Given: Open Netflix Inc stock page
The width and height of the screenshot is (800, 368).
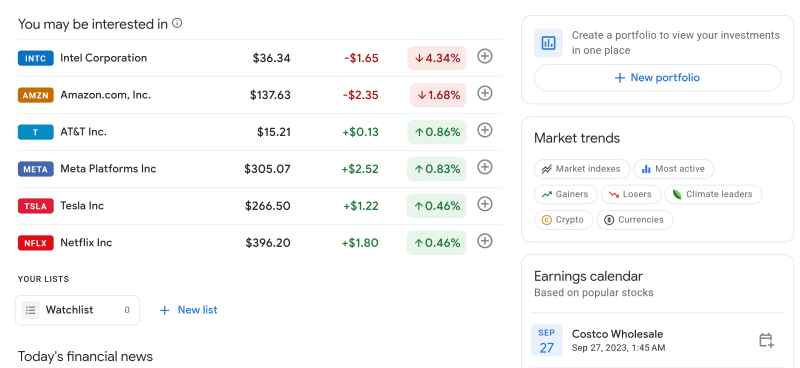Looking at the screenshot, I should 260,243.
